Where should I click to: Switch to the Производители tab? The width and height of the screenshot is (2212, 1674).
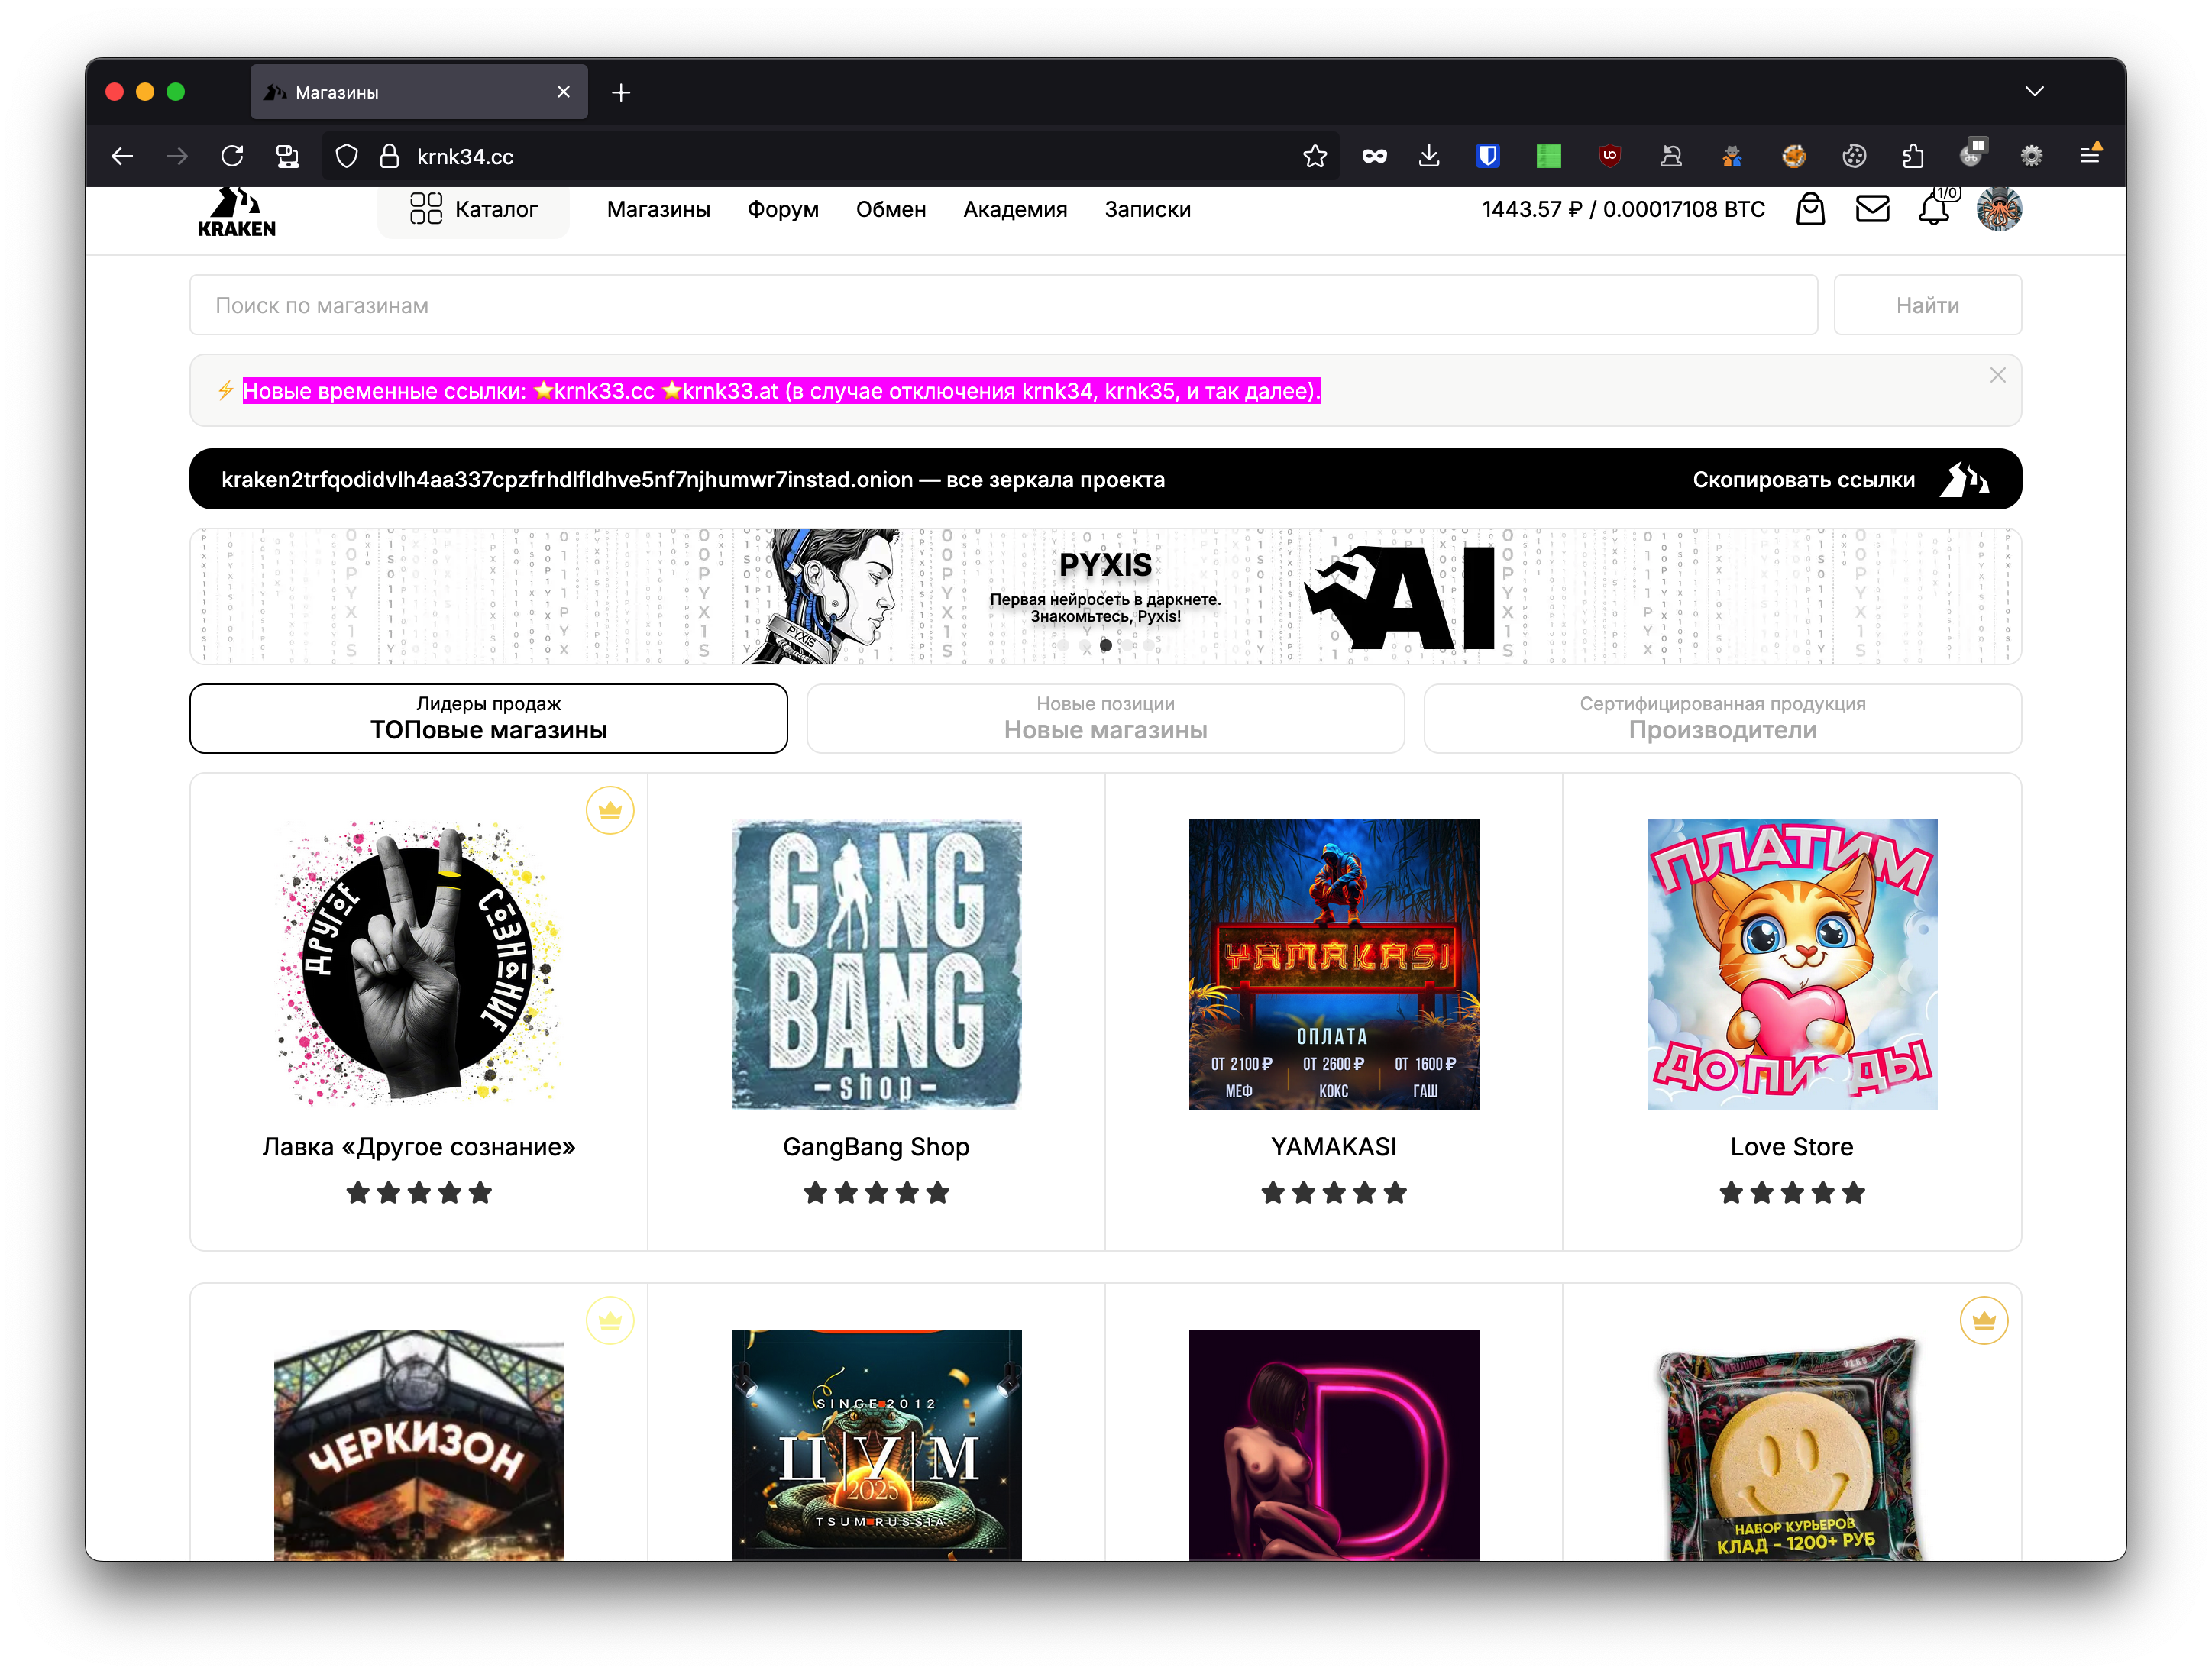(x=1722, y=718)
